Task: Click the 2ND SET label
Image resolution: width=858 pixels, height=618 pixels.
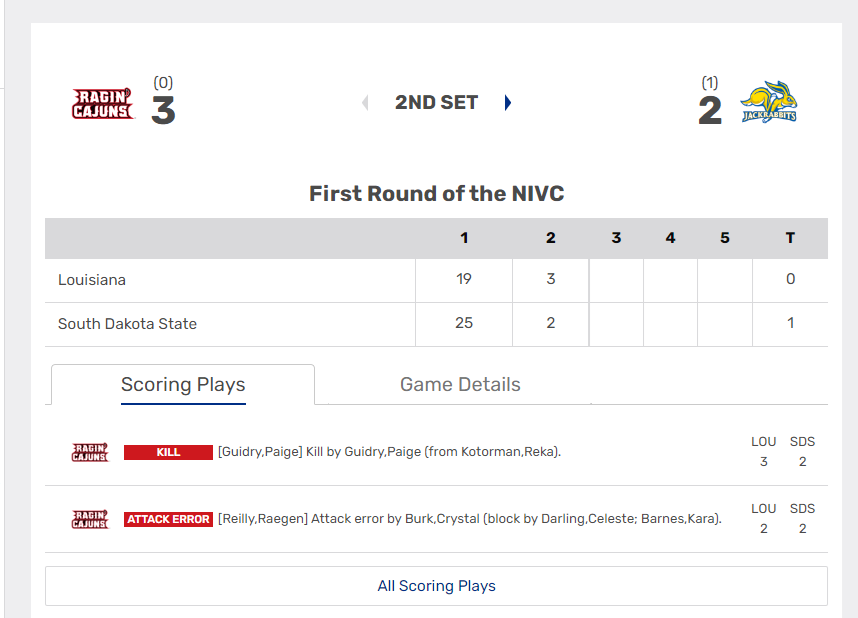Action: pos(436,102)
